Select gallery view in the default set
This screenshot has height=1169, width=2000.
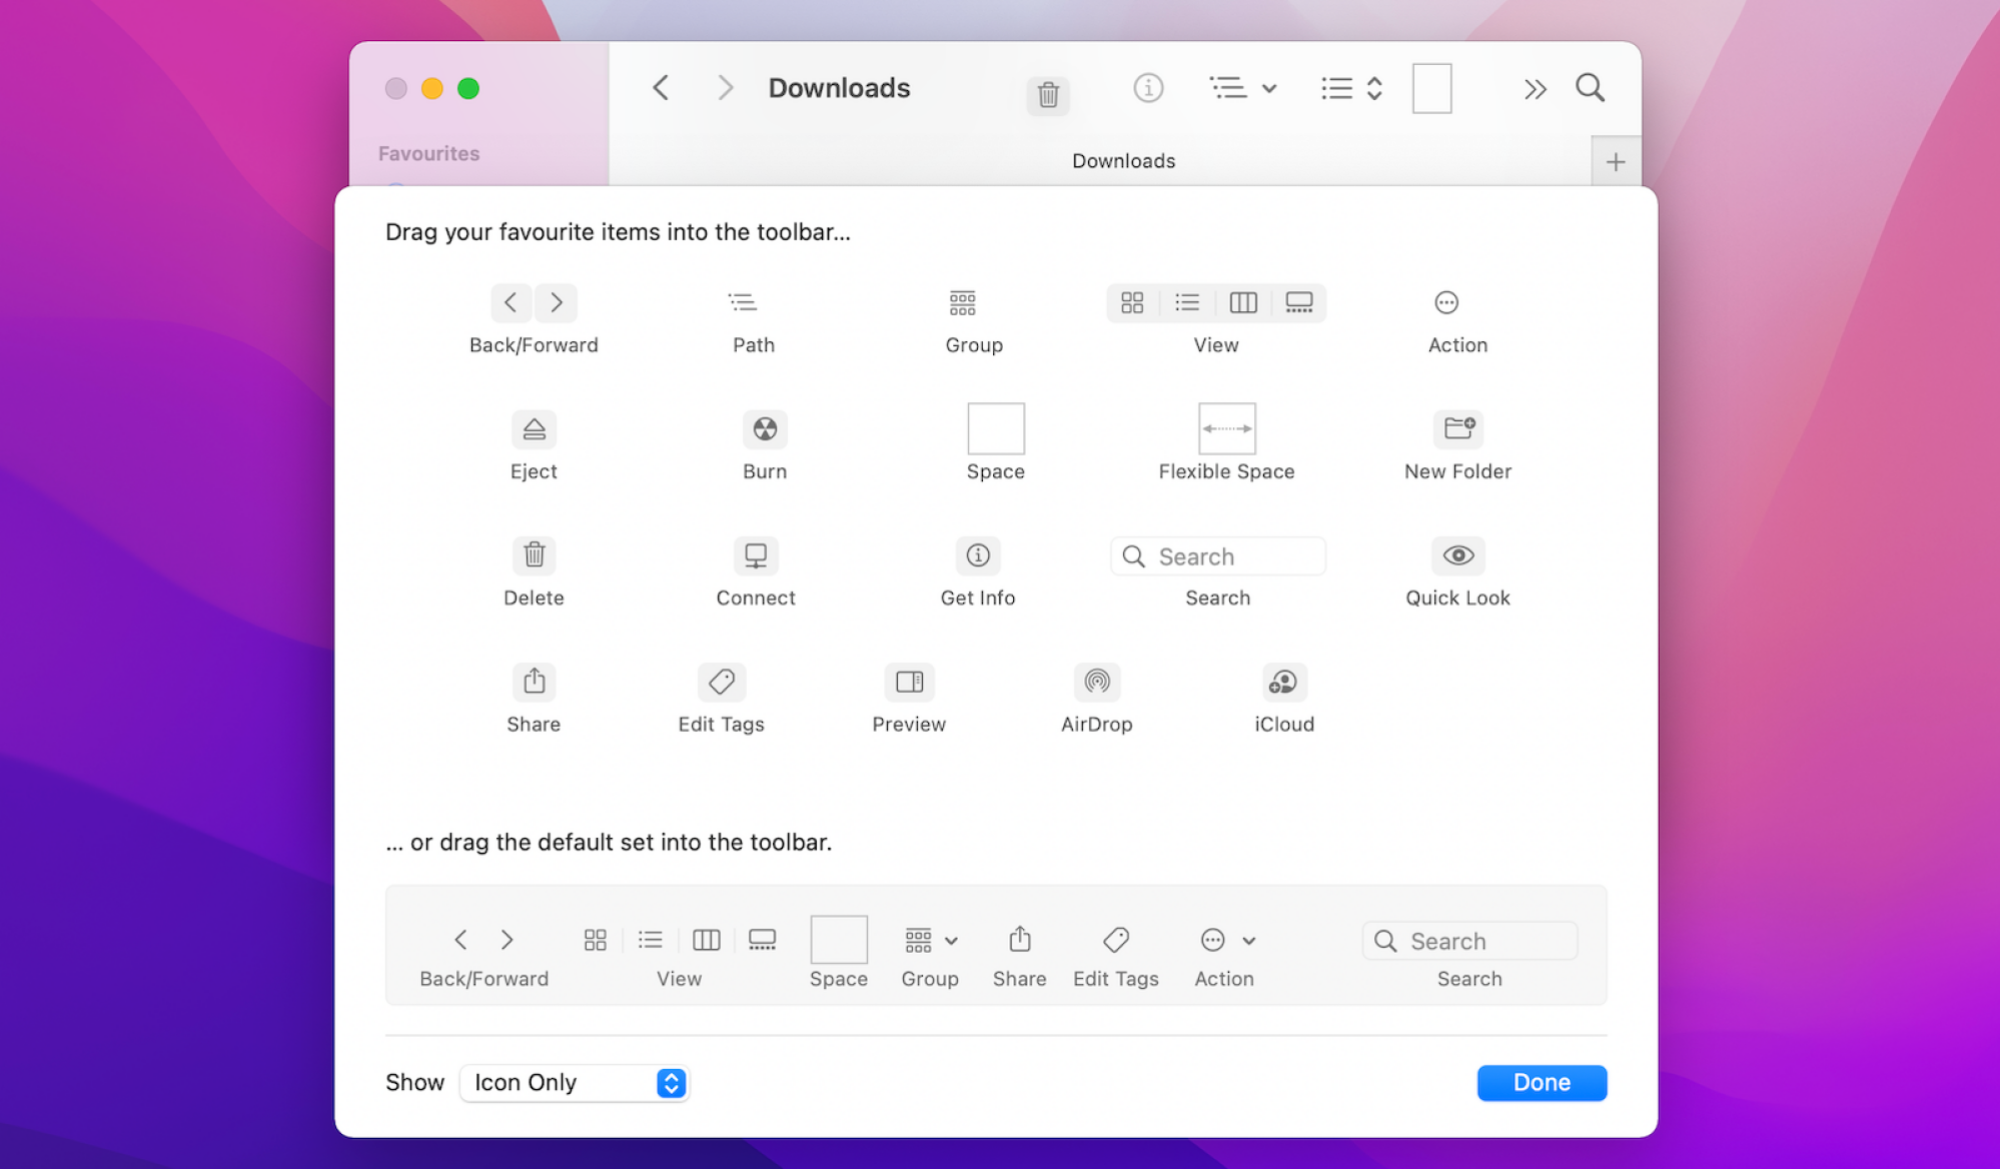762,940
